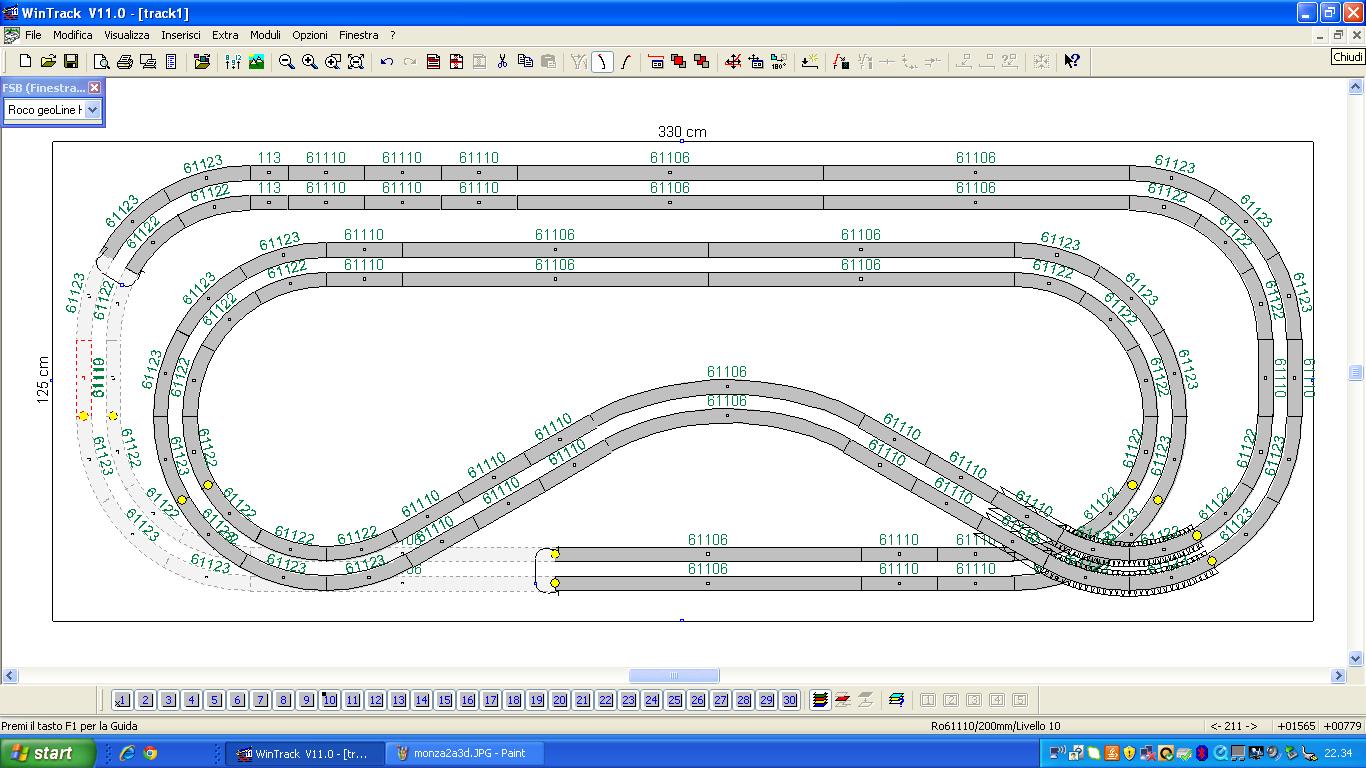Viewport: 1366px width, 768px height.
Task: Click the 330 cm width label
Action: click(682, 132)
